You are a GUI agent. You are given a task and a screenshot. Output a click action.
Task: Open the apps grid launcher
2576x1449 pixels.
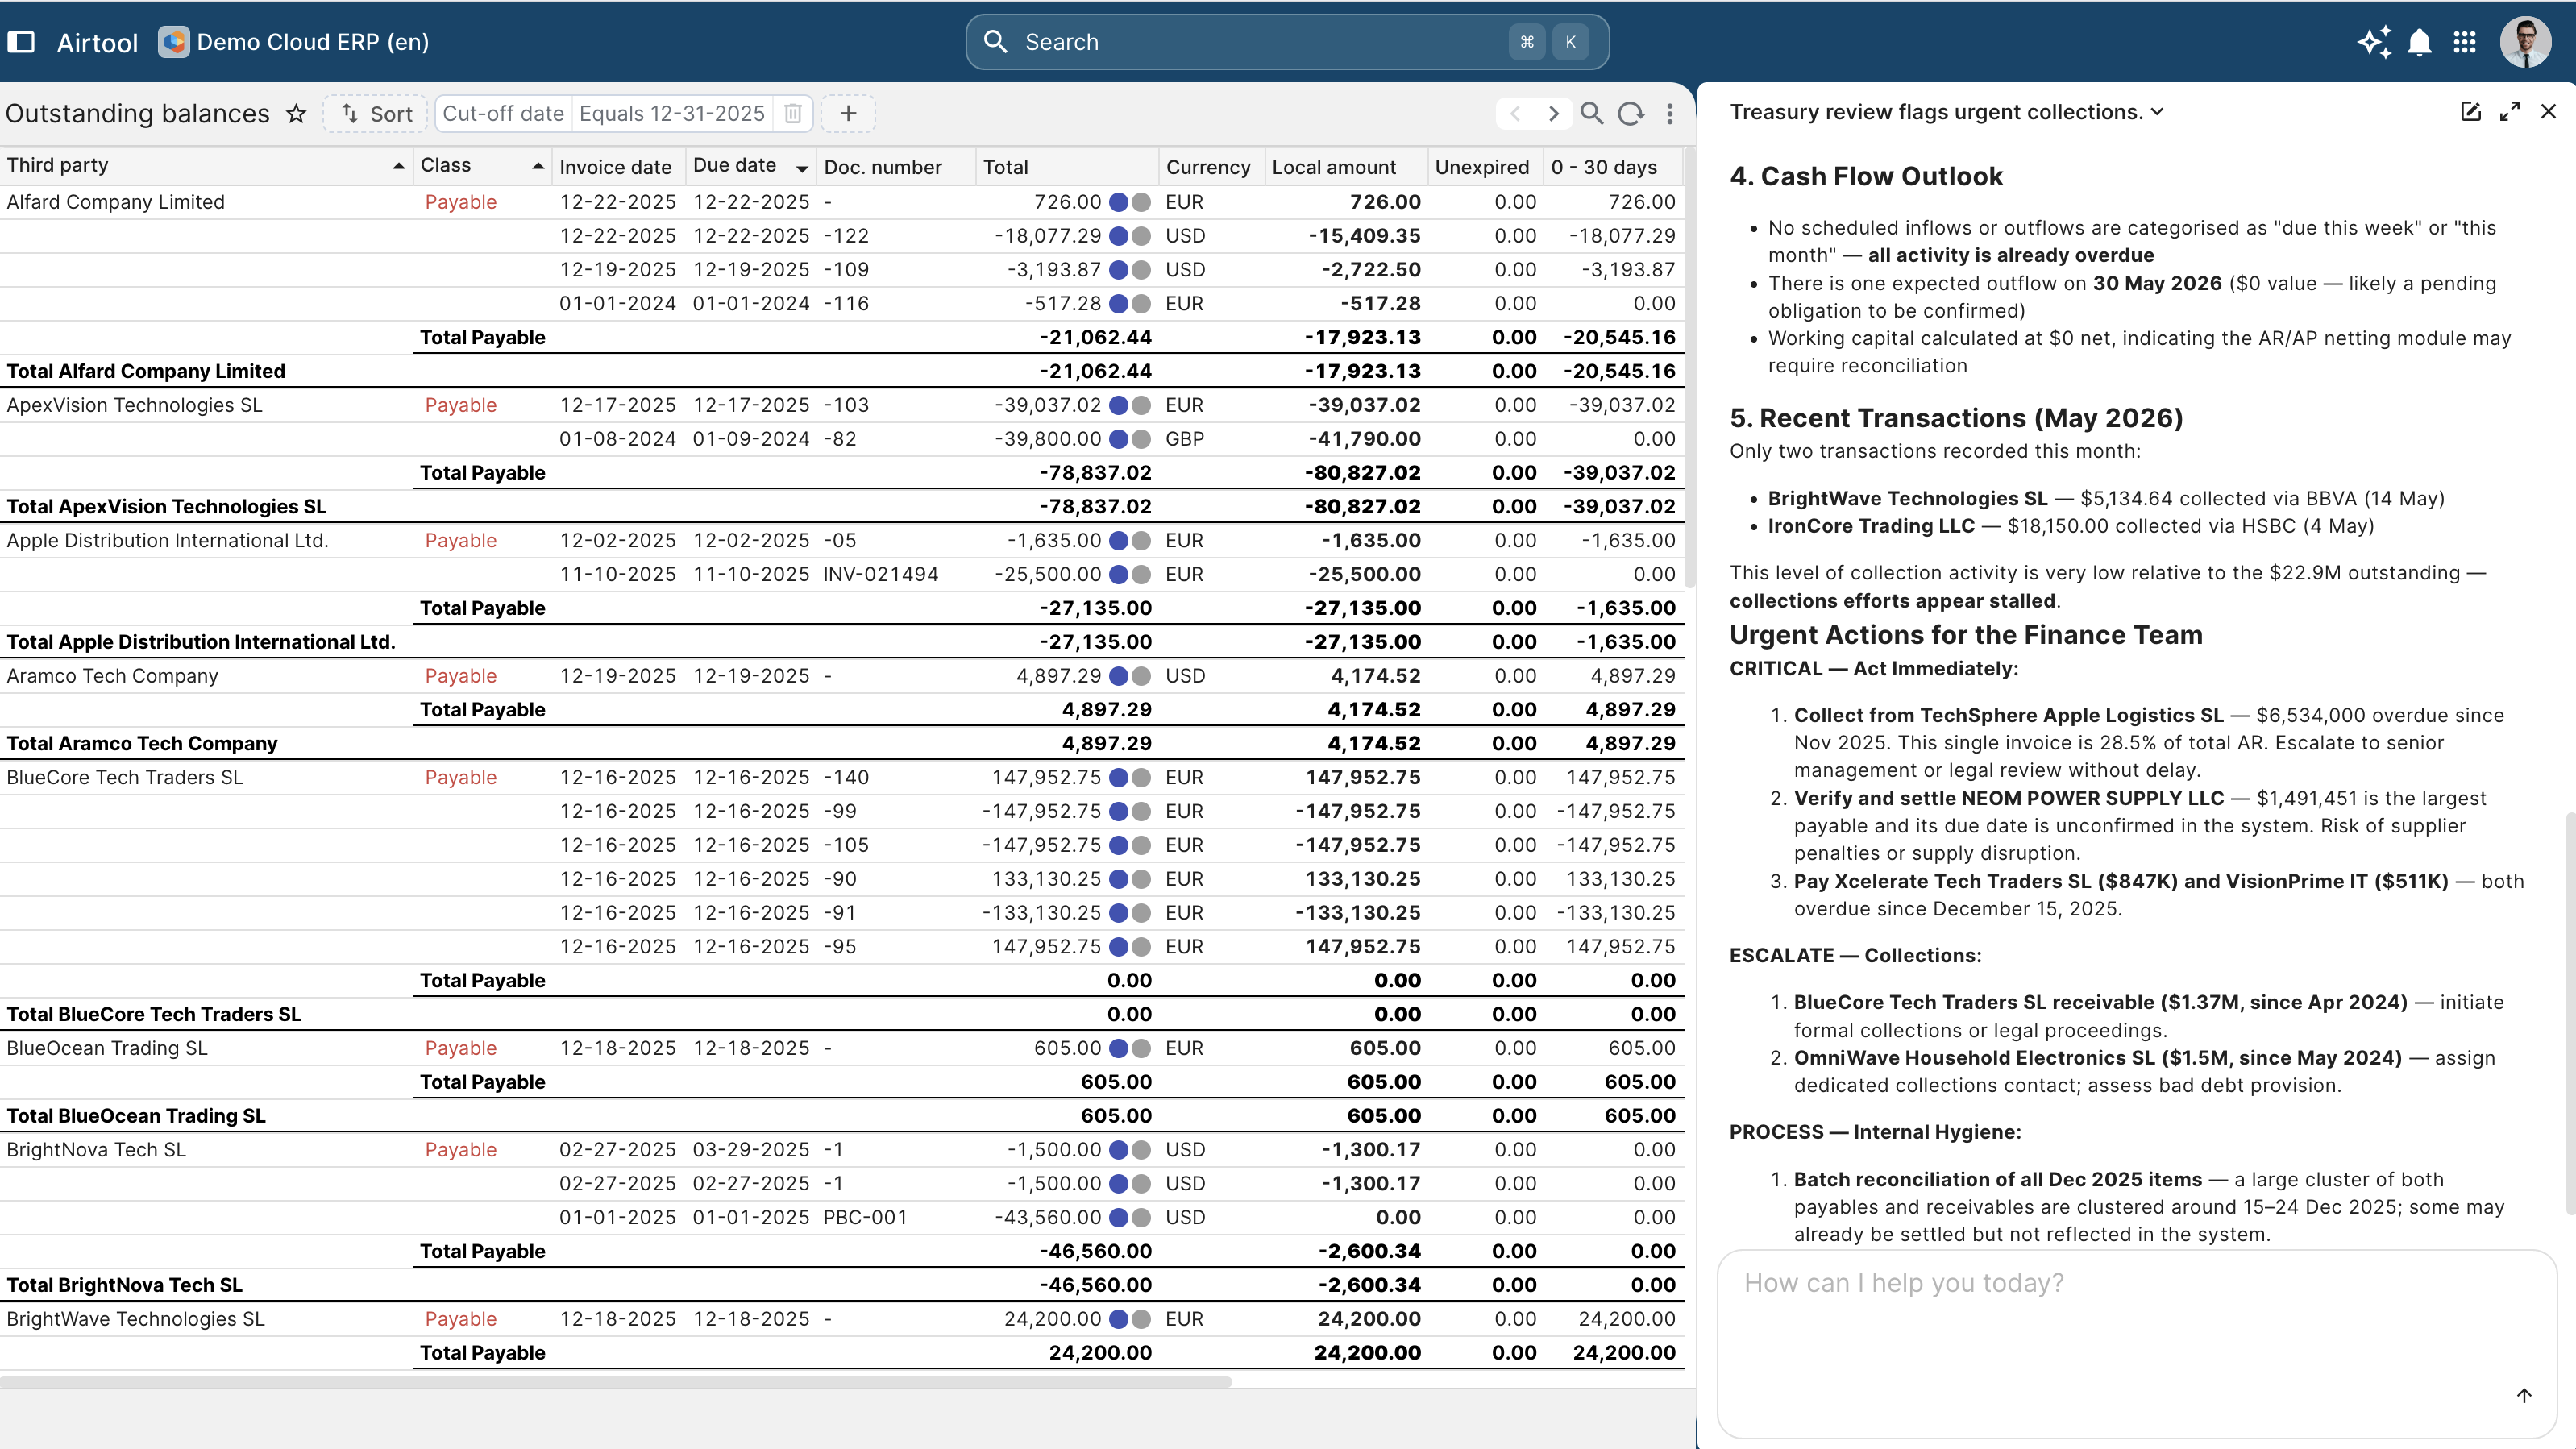(2465, 42)
